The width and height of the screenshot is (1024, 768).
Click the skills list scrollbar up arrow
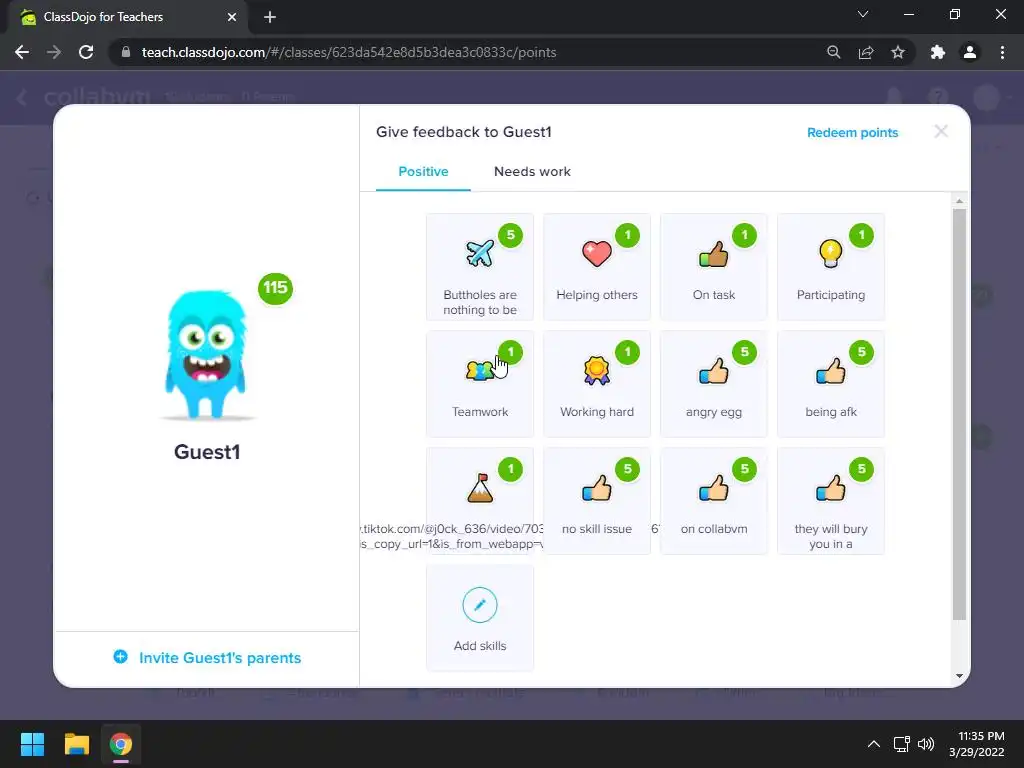pos(959,201)
